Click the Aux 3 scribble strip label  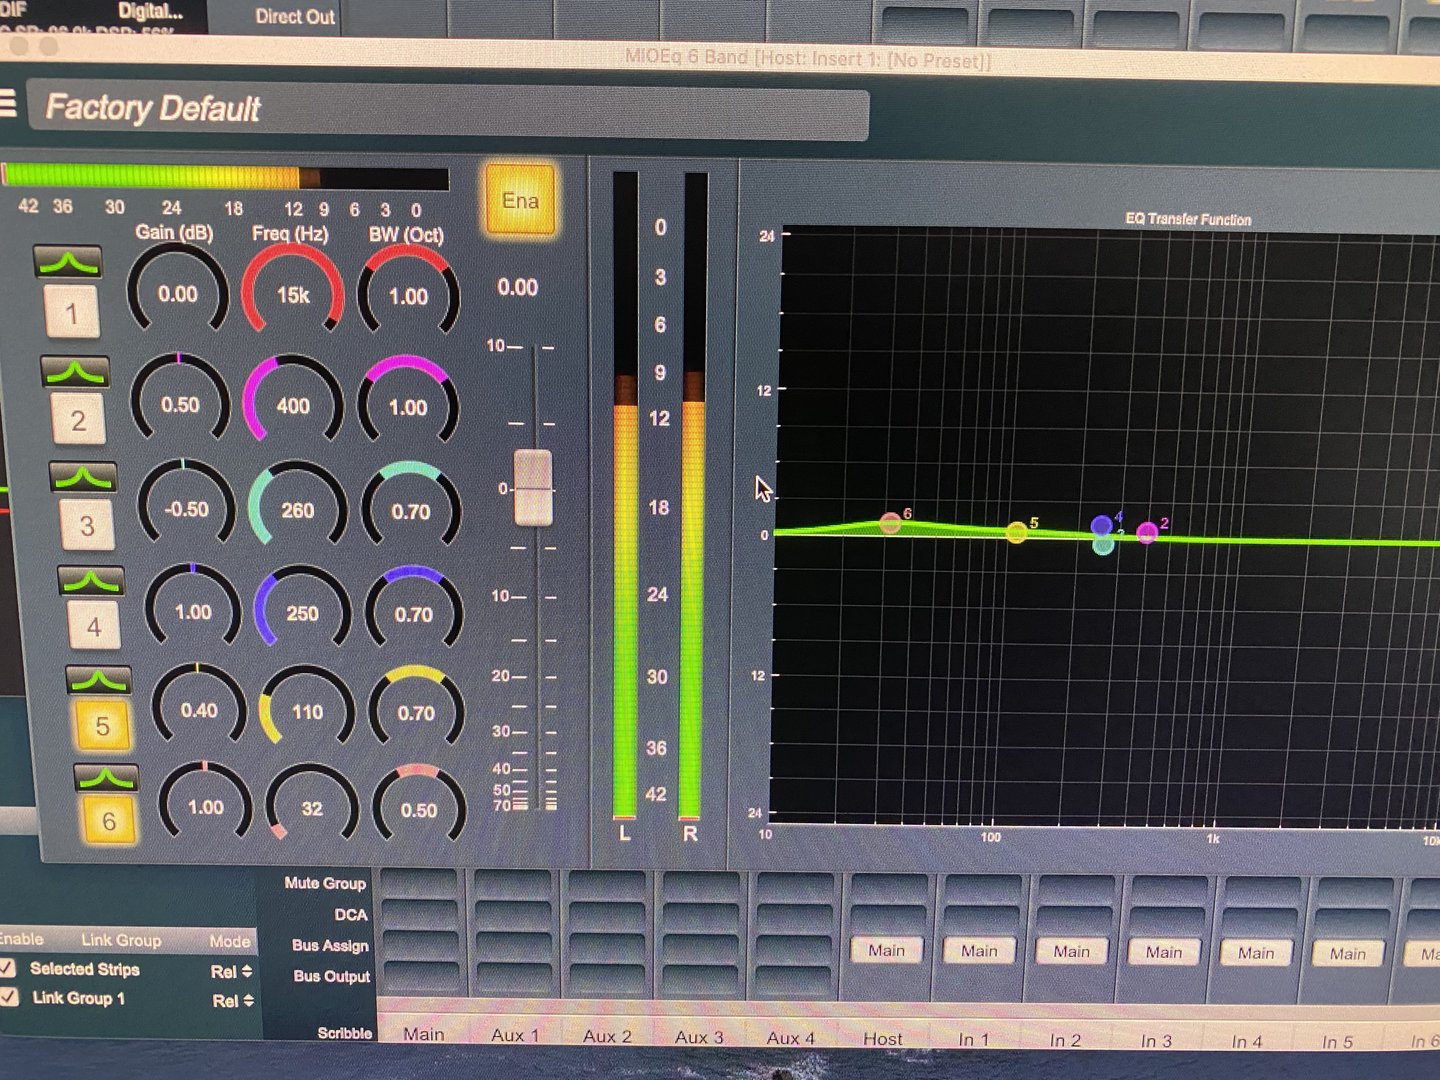pyautogui.click(x=699, y=1038)
